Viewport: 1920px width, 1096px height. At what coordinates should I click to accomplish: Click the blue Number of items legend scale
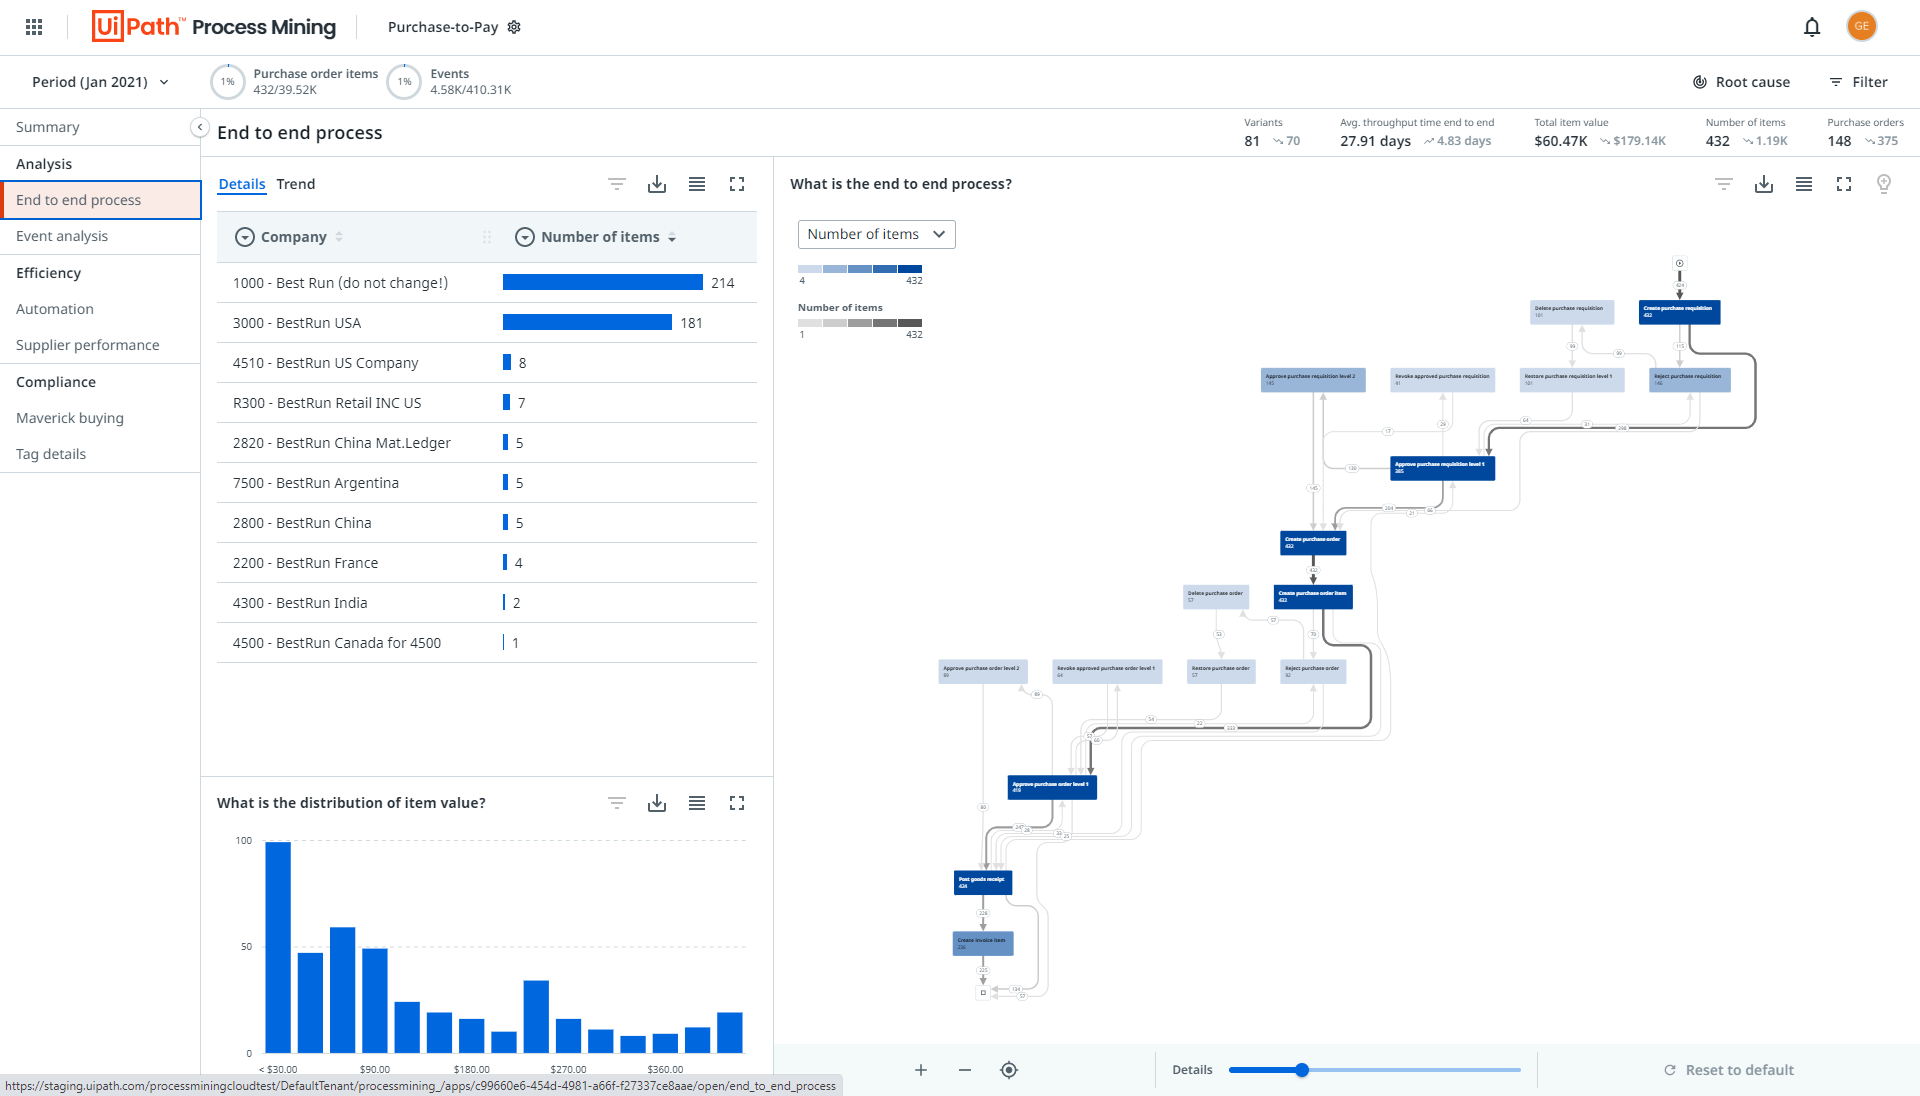(860, 269)
